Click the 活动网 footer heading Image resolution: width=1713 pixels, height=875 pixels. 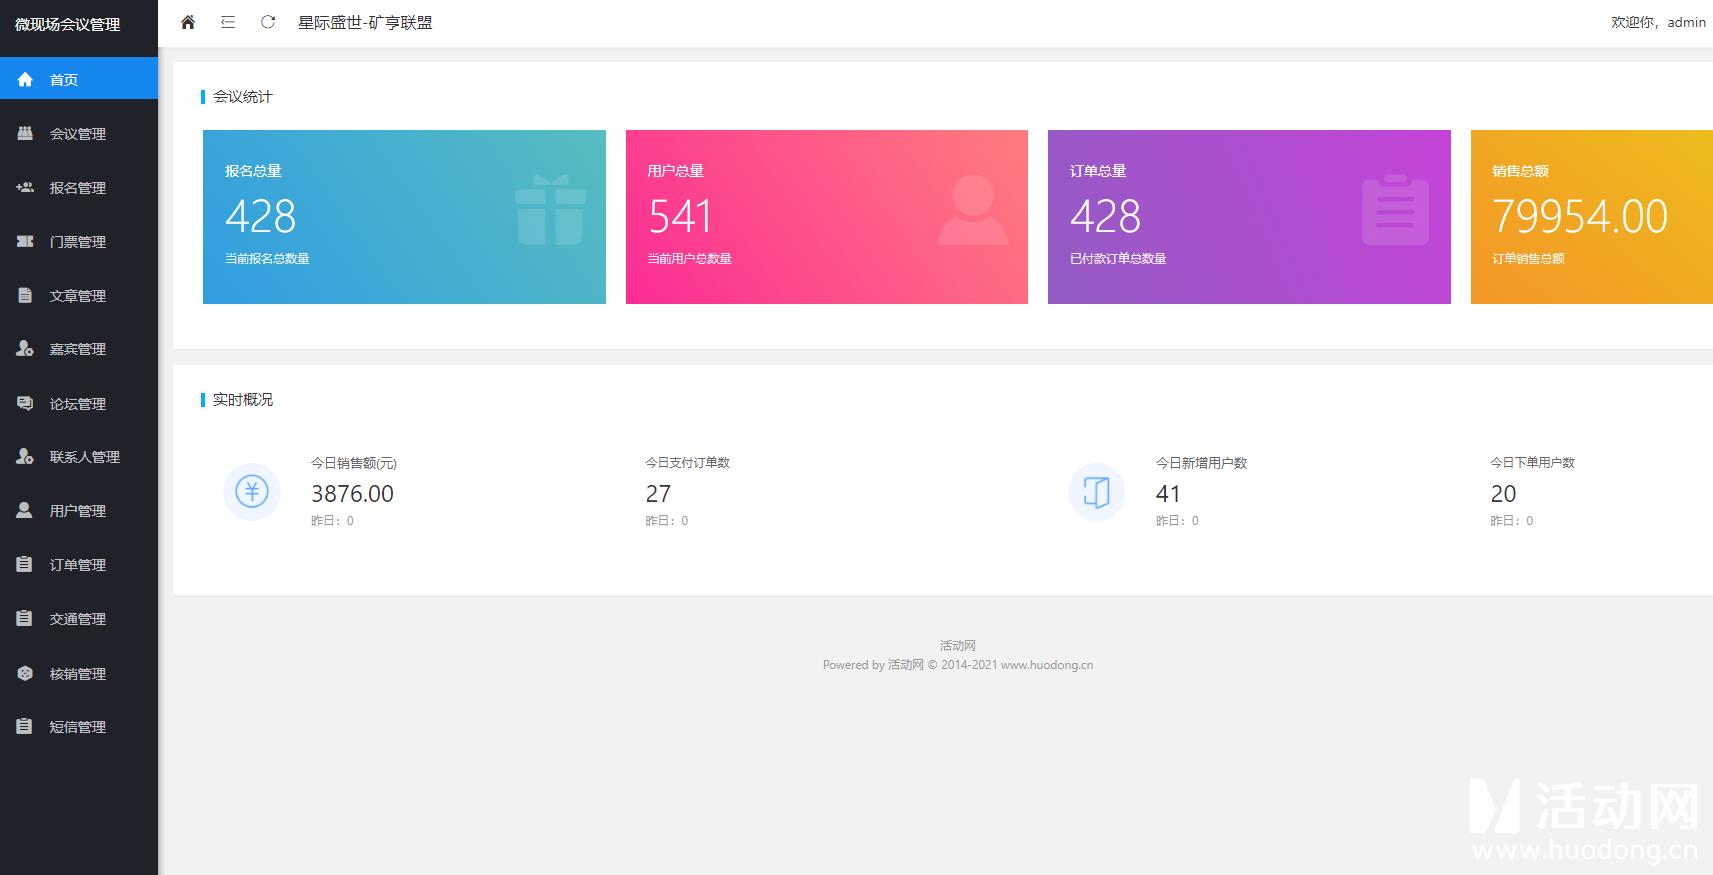pyautogui.click(x=958, y=646)
